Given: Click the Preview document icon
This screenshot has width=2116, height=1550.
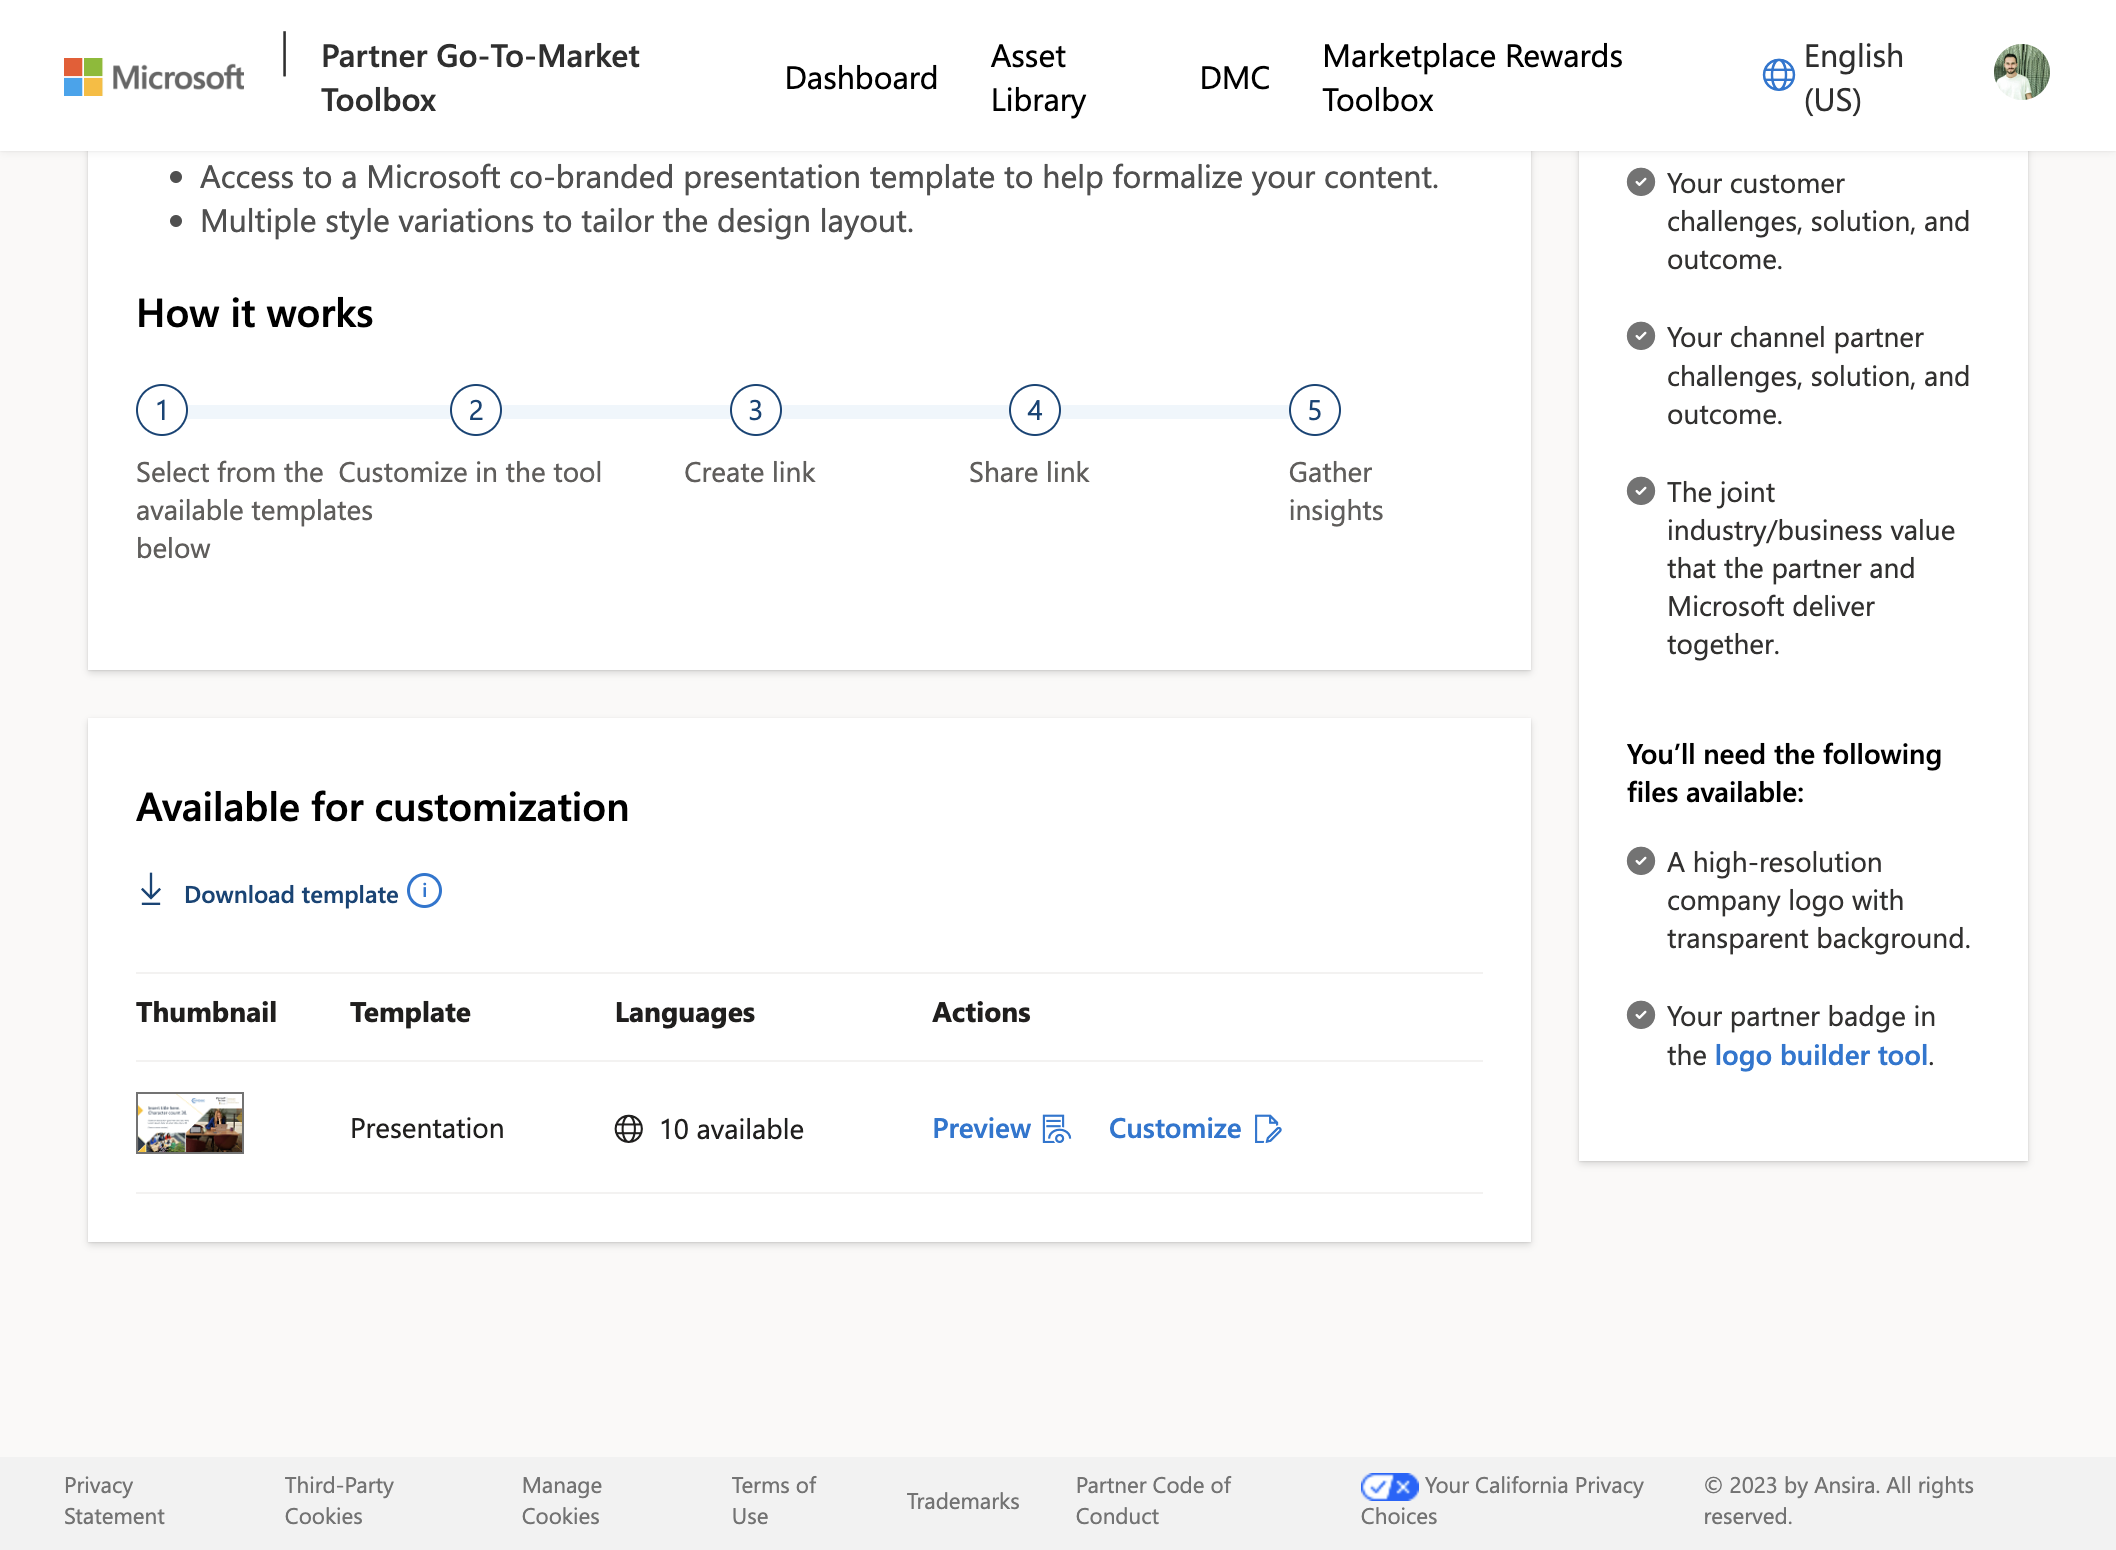Looking at the screenshot, I should tap(1056, 1129).
